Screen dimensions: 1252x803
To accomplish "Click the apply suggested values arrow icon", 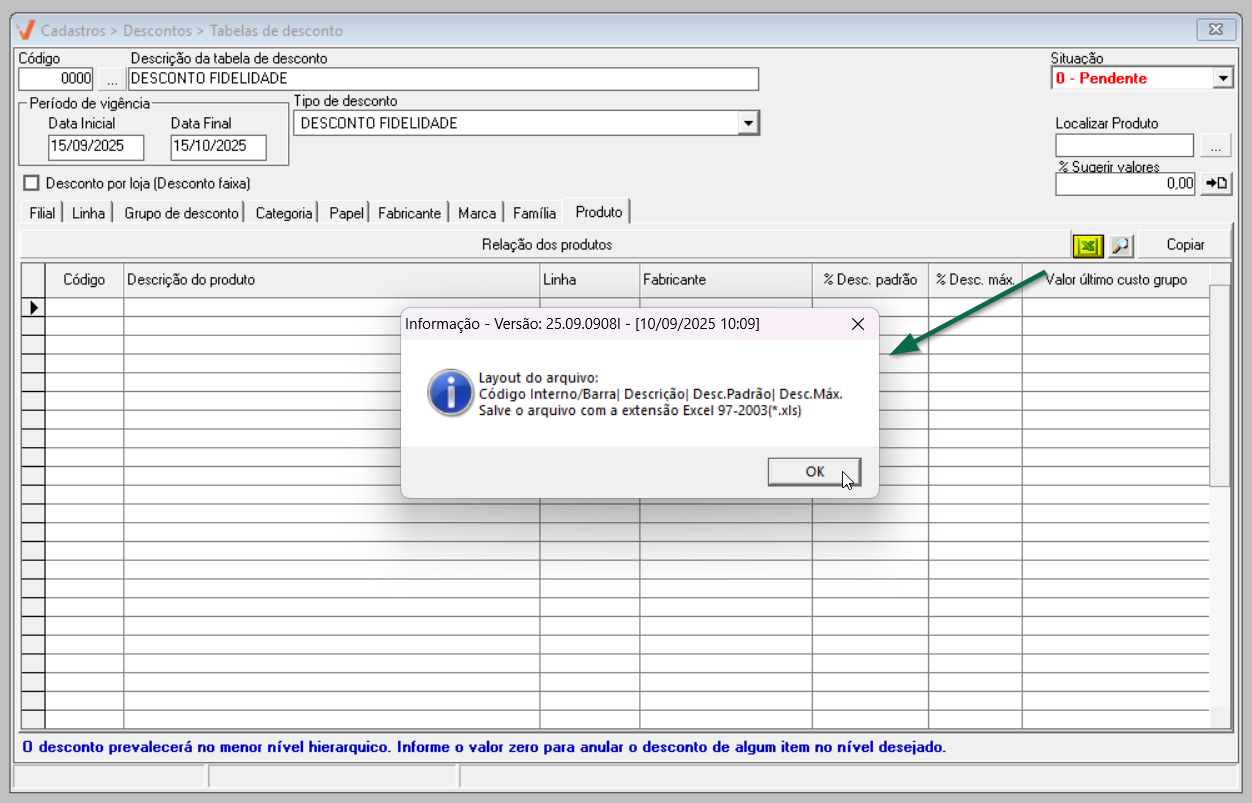I will click(x=1216, y=184).
